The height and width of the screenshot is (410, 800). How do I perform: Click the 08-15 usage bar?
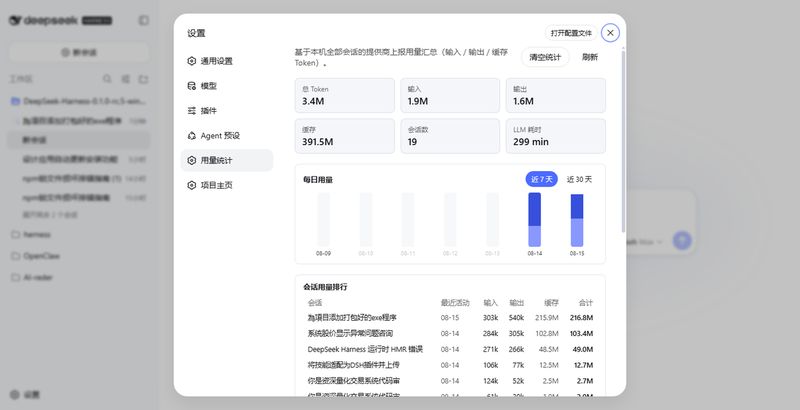pyautogui.click(x=577, y=220)
